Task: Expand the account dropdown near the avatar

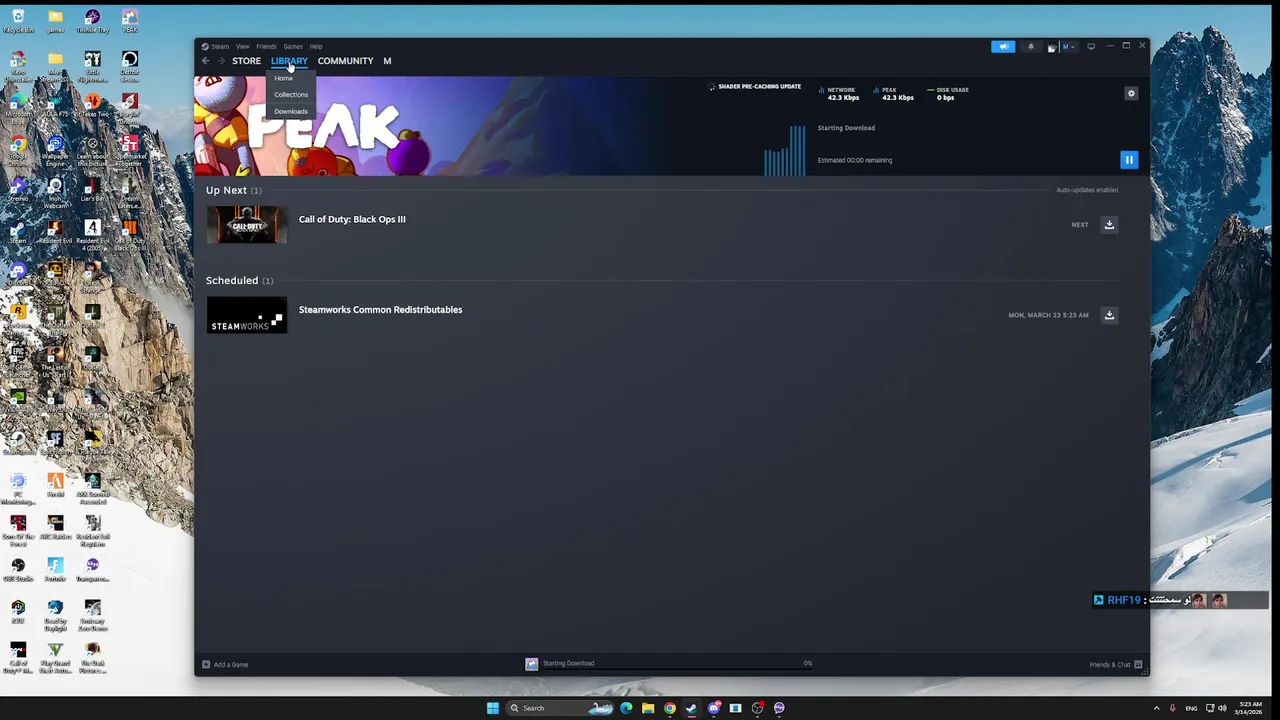Action: [1067, 47]
